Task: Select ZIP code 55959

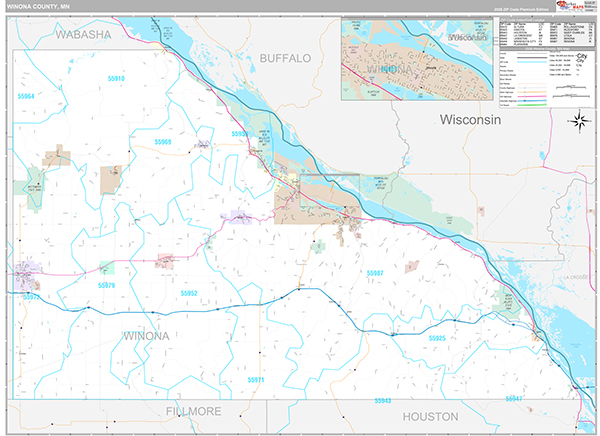Action: pos(240,134)
